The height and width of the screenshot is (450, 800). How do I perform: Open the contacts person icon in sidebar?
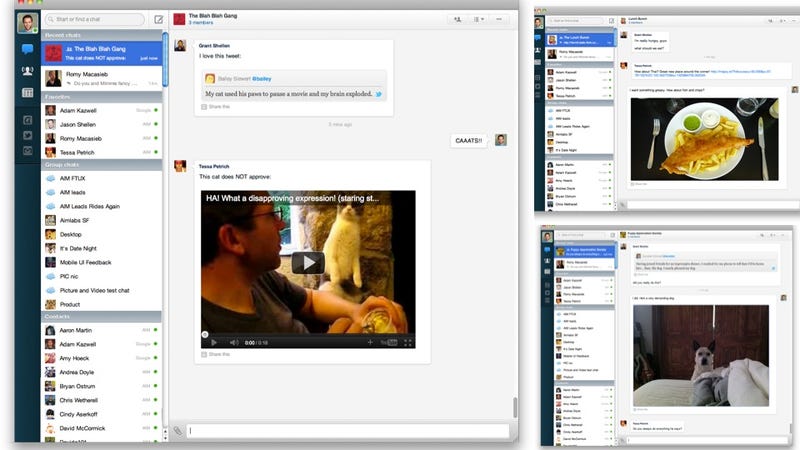28,71
